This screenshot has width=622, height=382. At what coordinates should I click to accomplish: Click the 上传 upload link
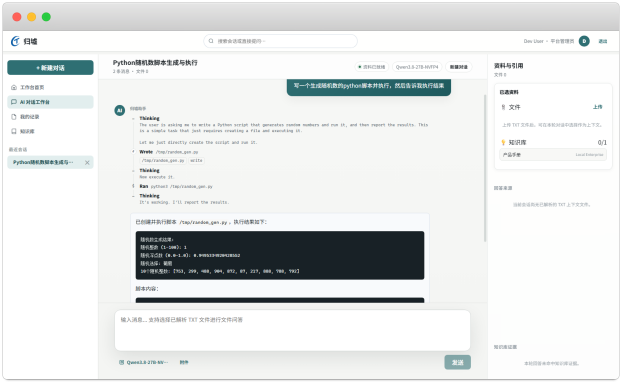coord(597,107)
